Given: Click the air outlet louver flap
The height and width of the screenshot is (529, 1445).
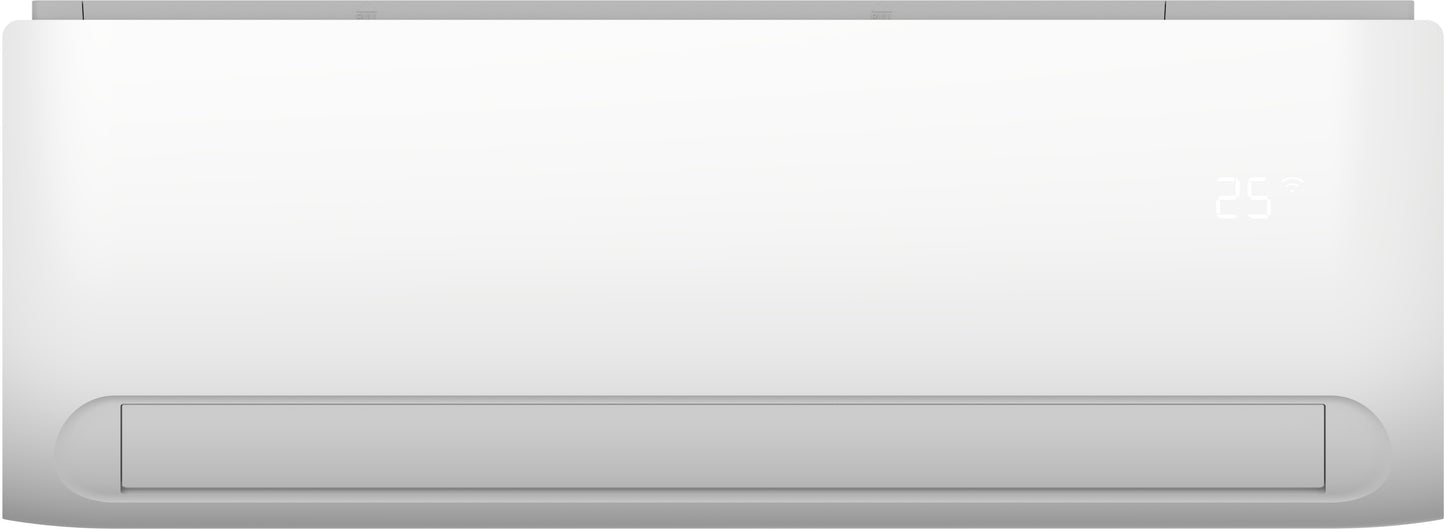Looking at the screenshot, I should (x=723, y=446).
